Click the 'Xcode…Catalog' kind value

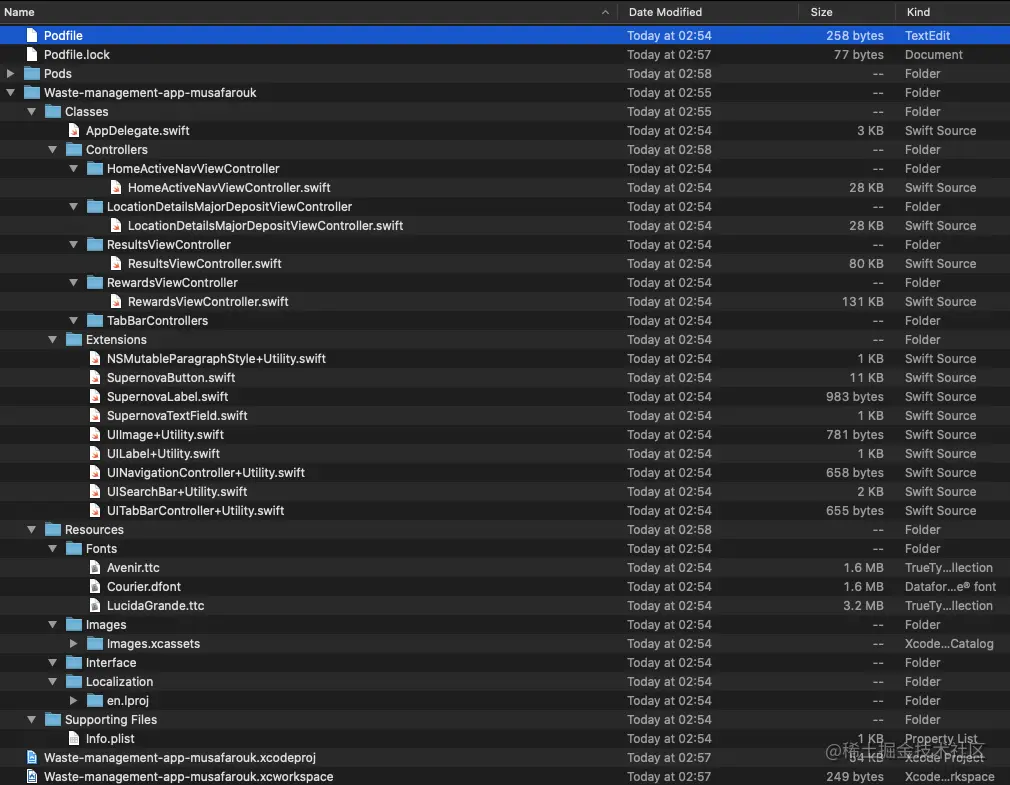[x=949, y=643]
